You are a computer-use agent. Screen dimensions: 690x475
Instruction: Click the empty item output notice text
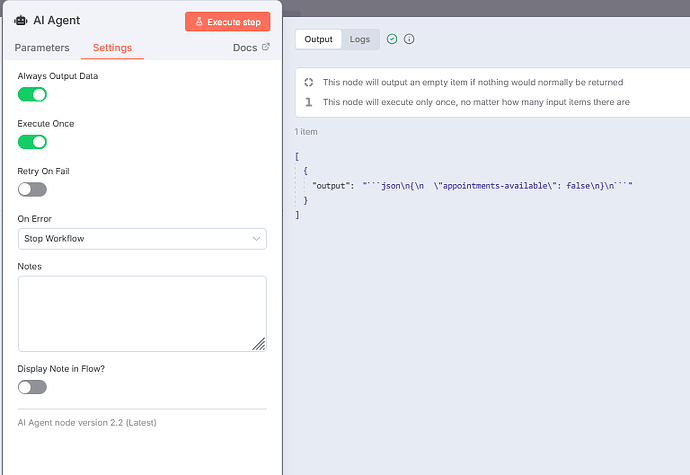473,82
